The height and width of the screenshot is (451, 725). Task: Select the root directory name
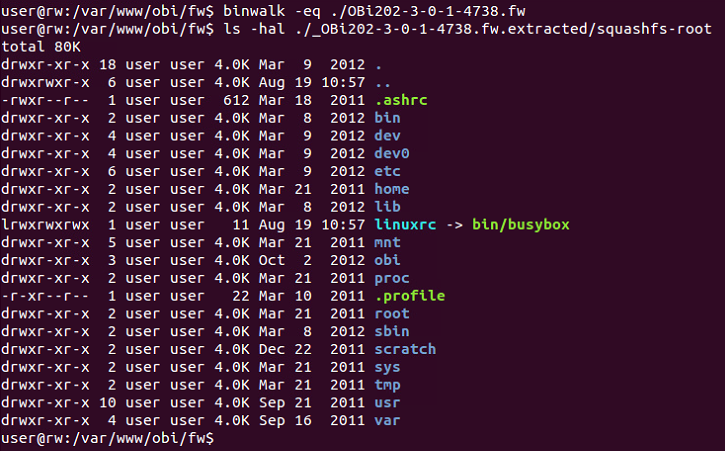pyautogui.click(x=392, y=314)
